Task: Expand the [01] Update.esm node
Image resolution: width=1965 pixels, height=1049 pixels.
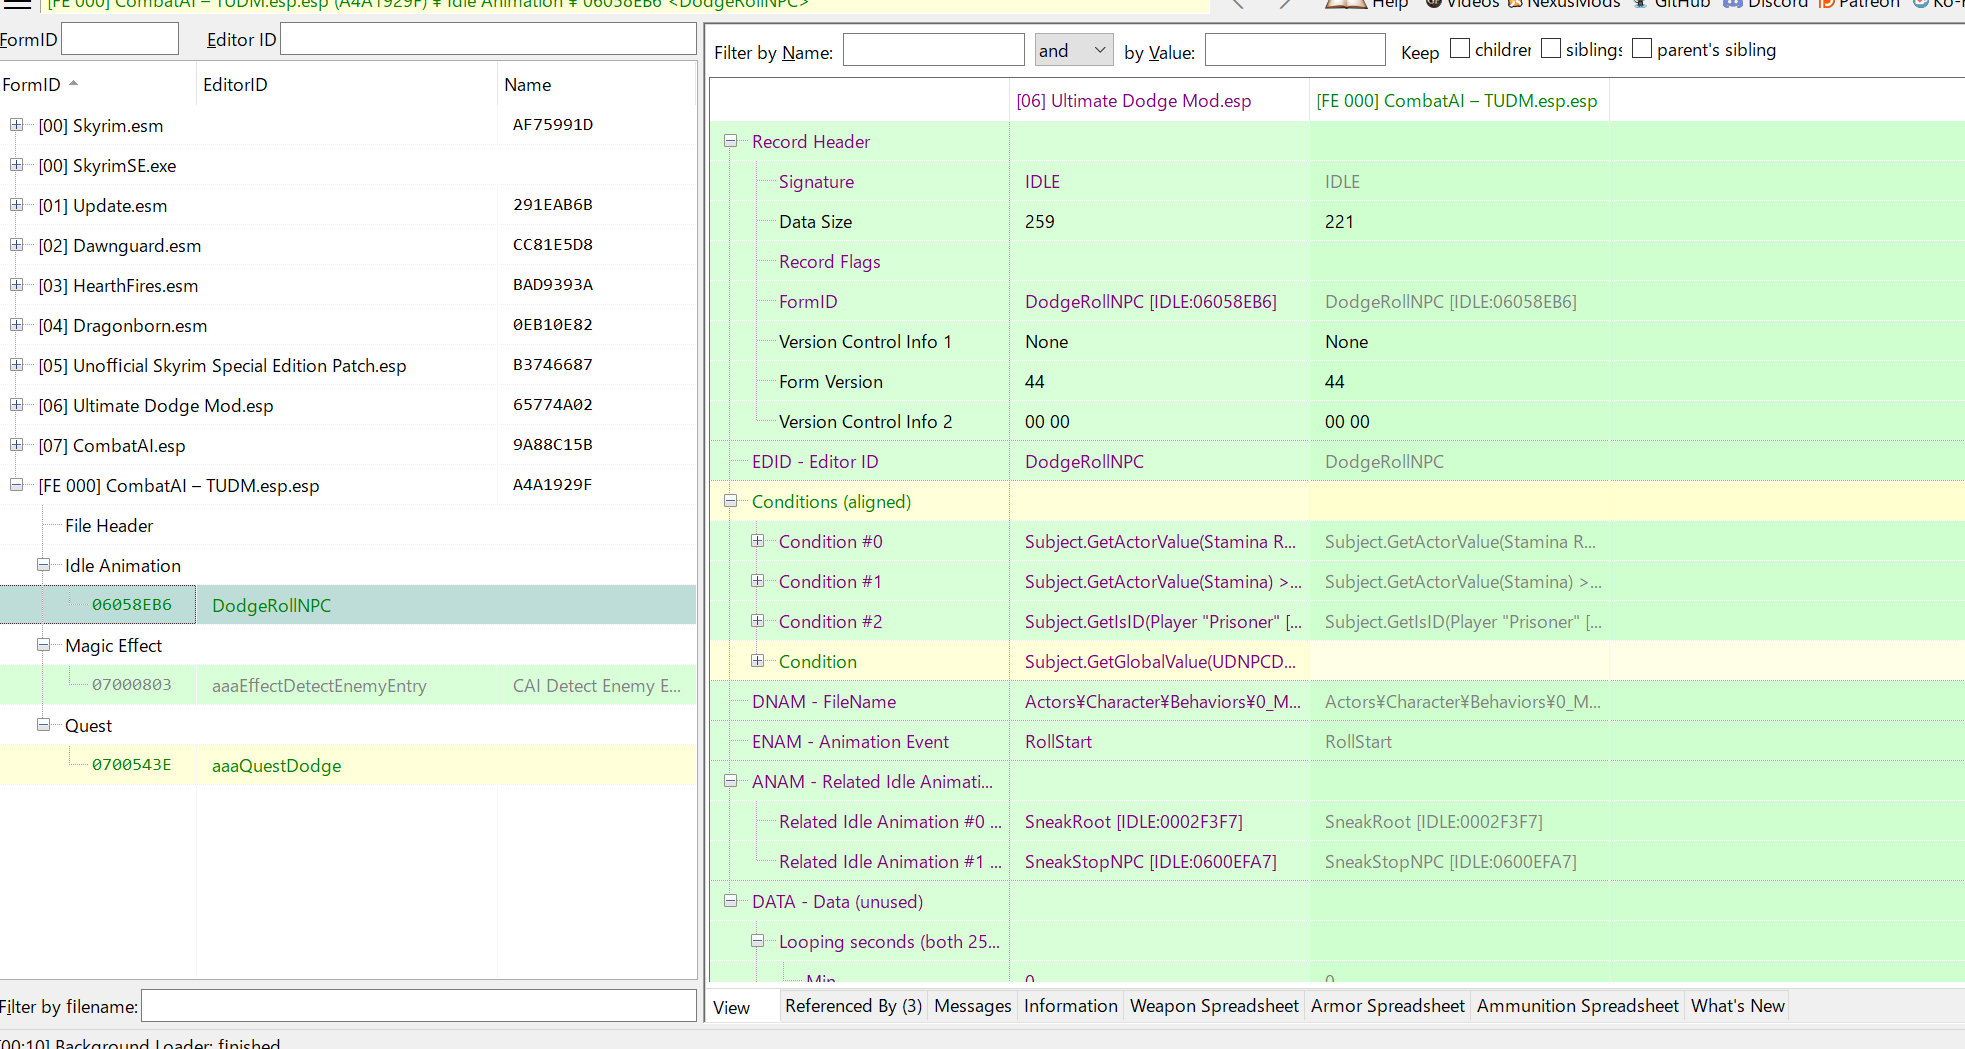Action: [16, 205]
